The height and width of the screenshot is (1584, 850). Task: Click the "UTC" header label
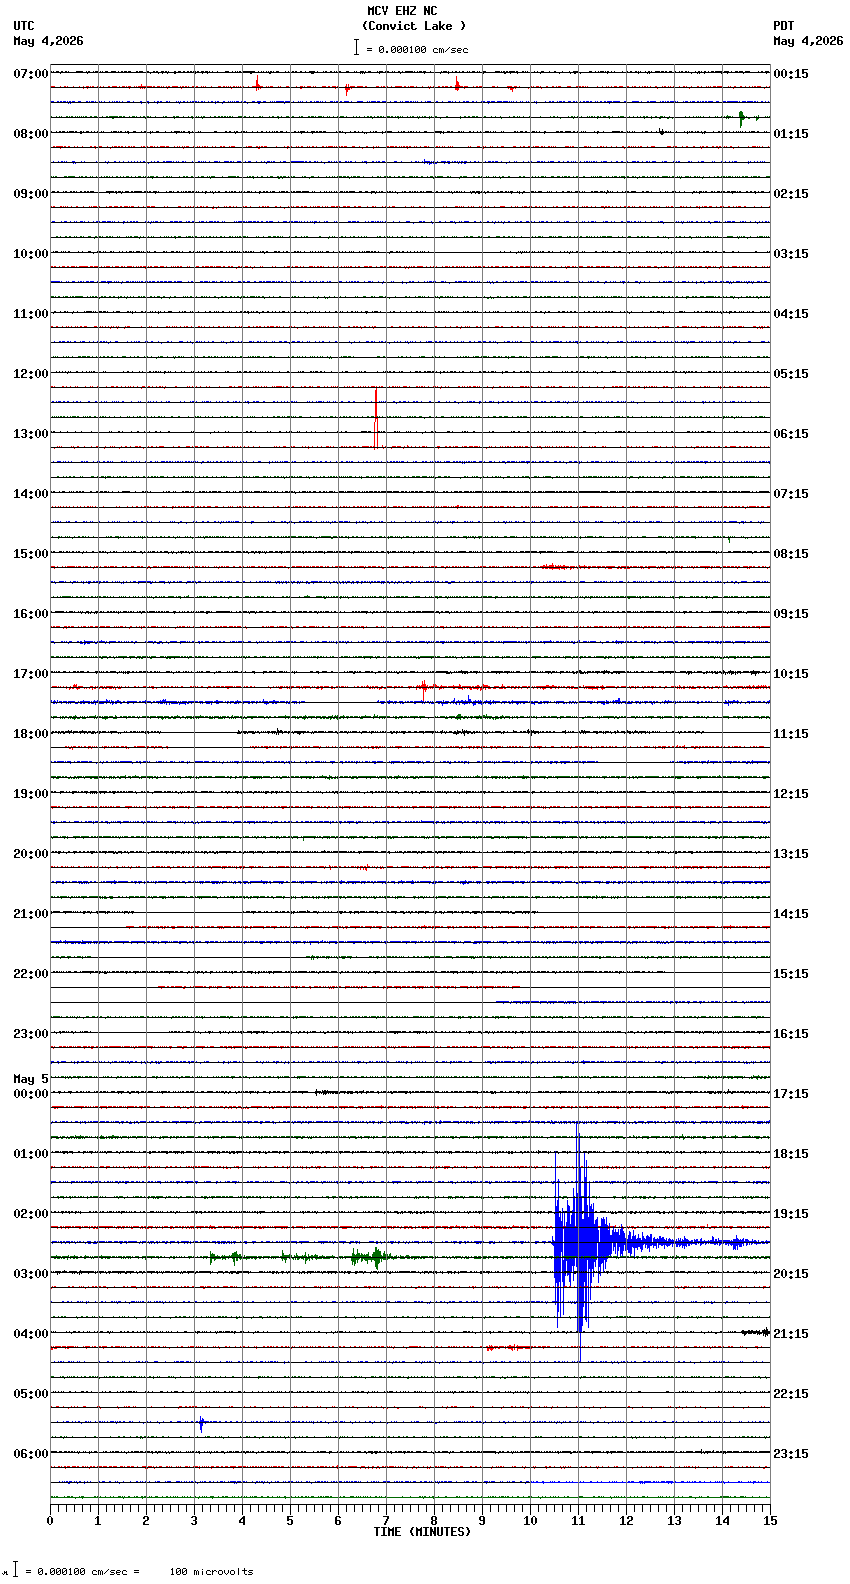click(x=24, y=26)
